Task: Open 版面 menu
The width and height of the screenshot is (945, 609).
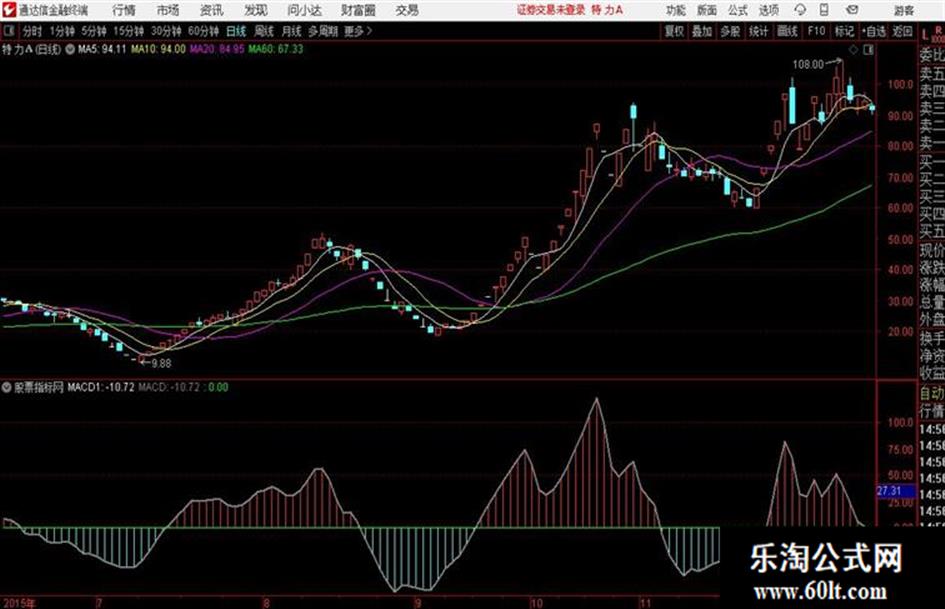Action: [707, 10]
